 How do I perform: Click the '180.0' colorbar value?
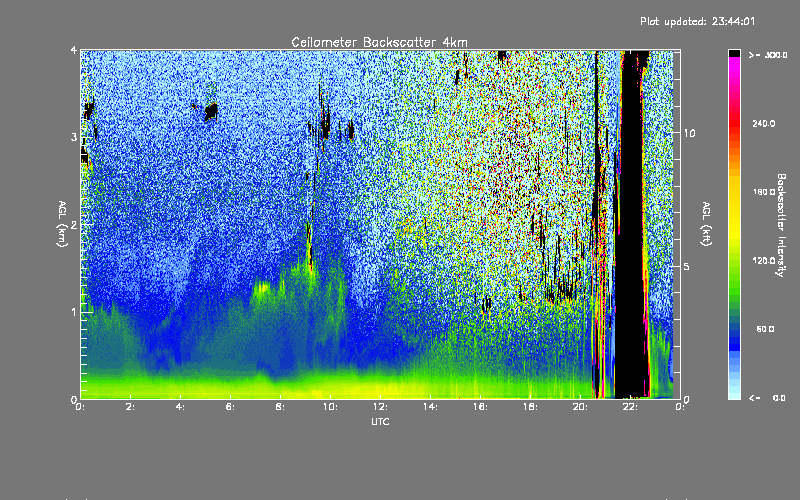coord(764,192)
